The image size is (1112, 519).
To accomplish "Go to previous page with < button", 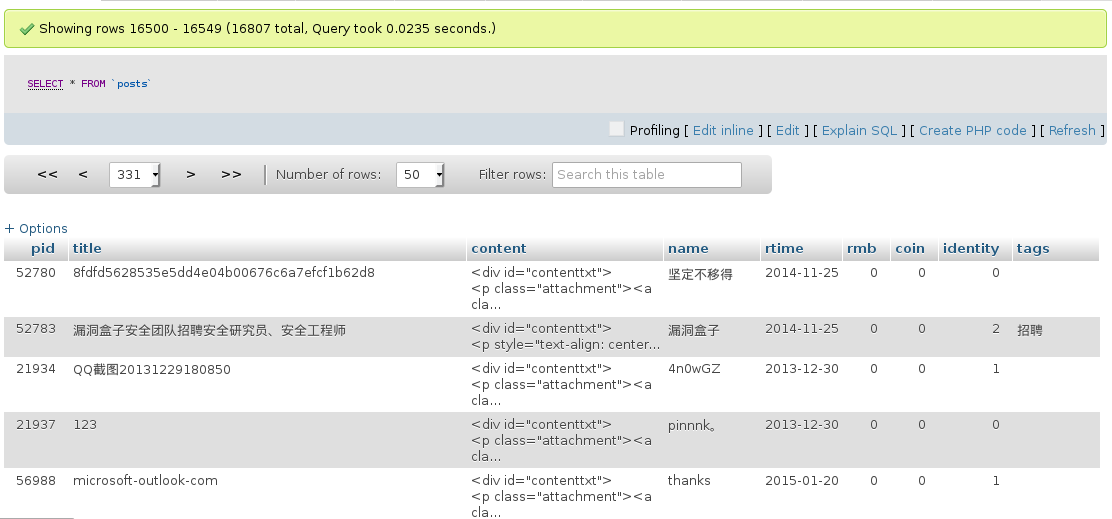I will (83, 174).
